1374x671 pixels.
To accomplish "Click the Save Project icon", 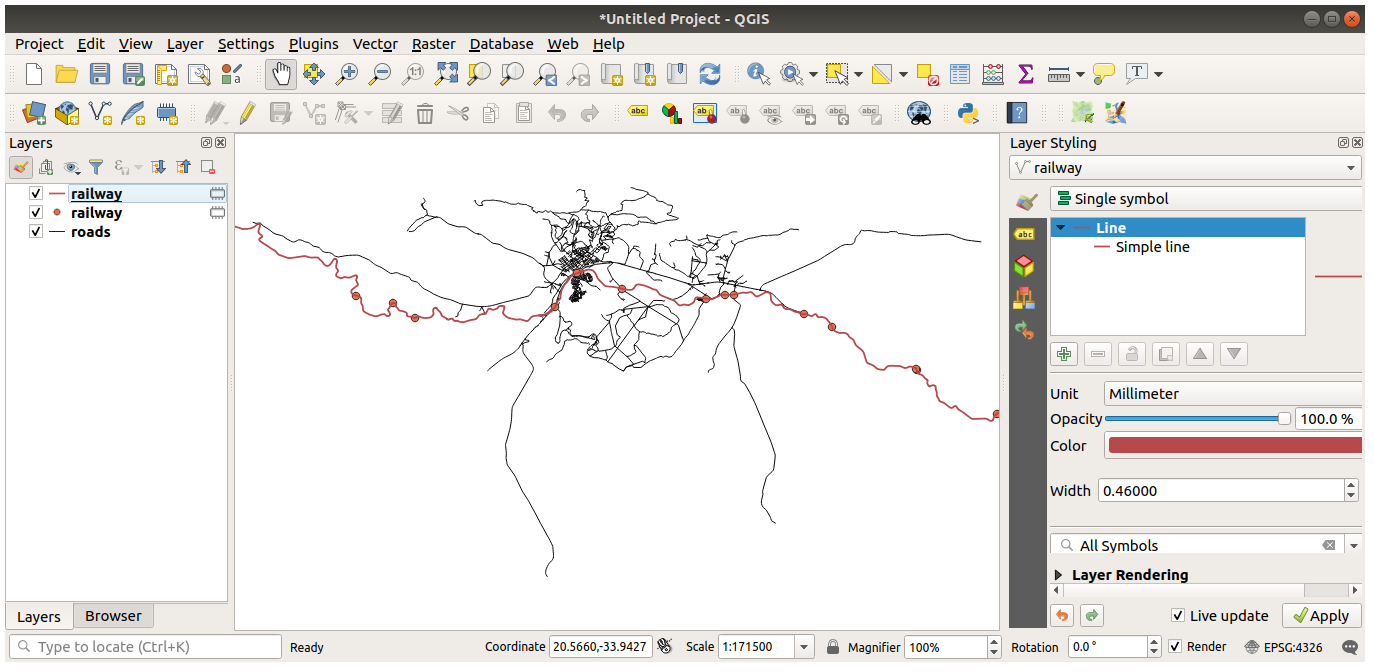I will (x=100, y=74).
